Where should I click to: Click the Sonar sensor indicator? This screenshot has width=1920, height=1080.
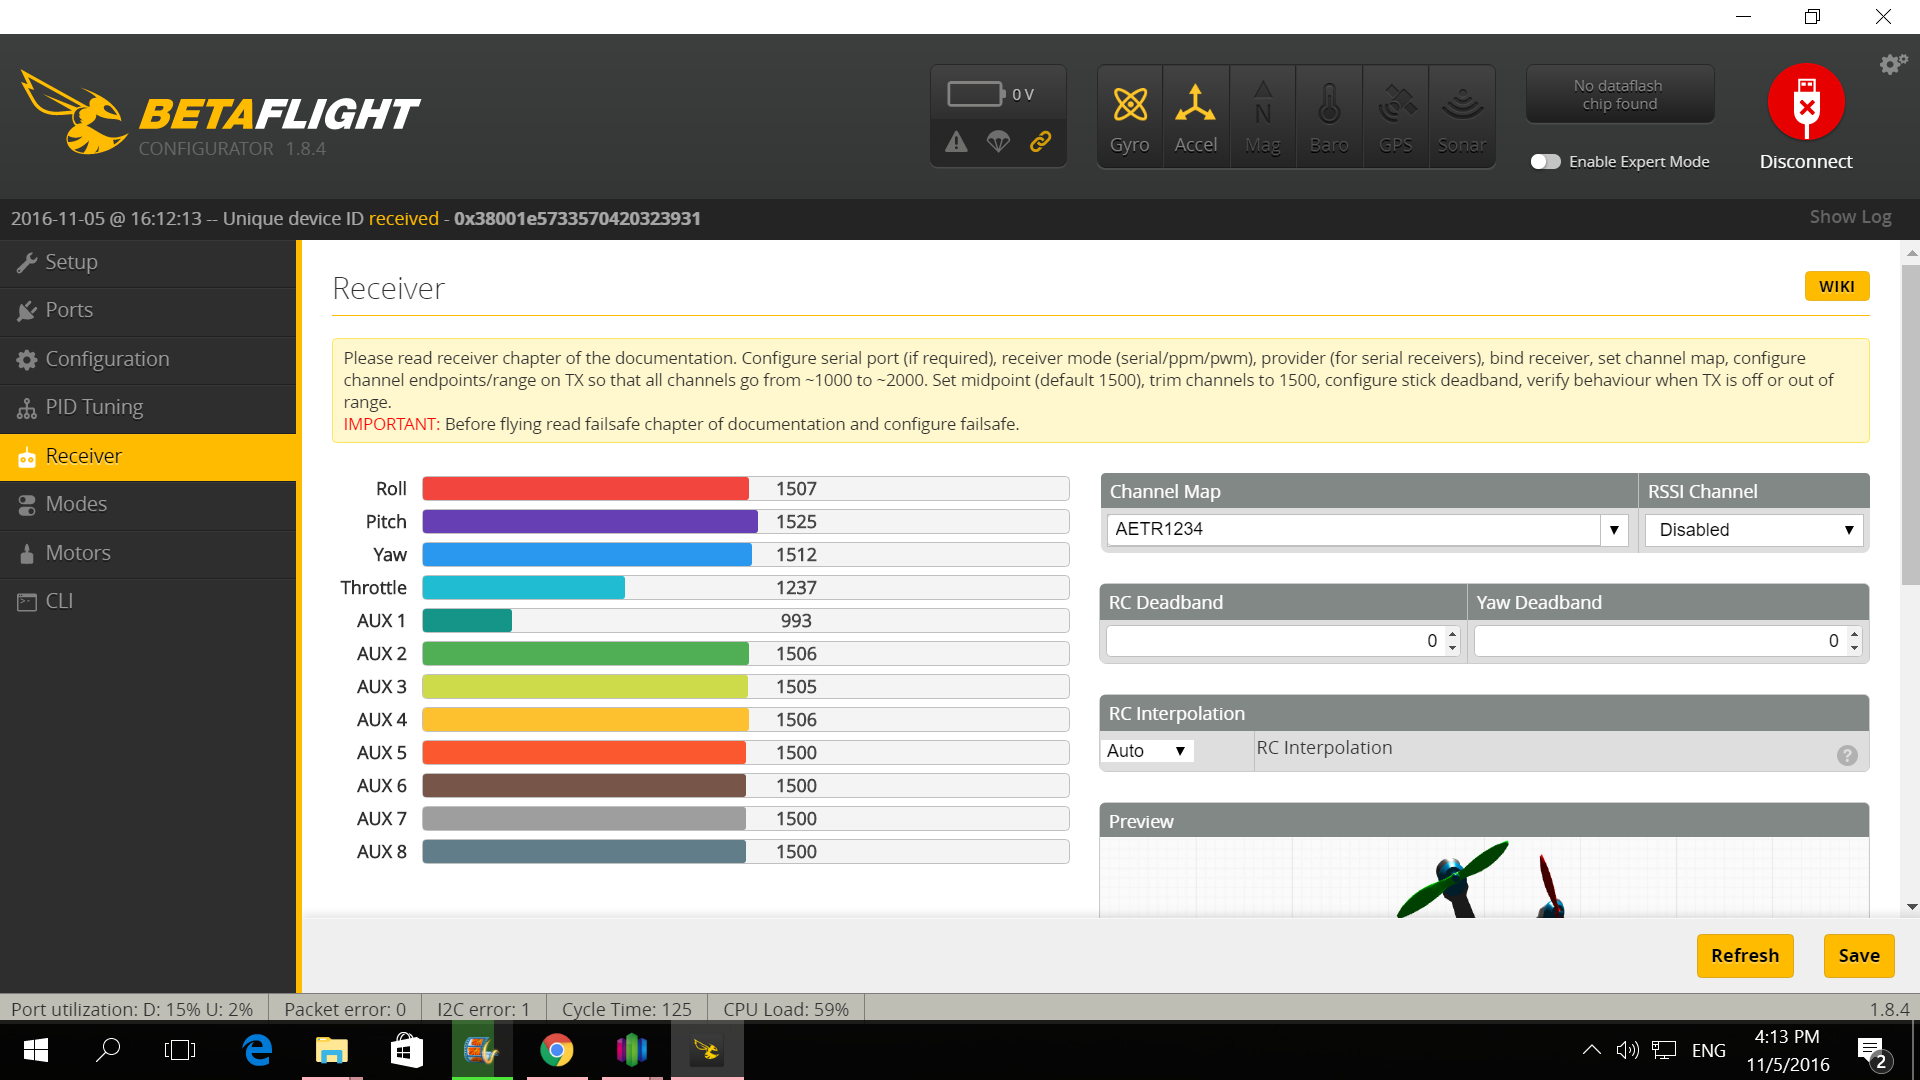pos(1462,115)
